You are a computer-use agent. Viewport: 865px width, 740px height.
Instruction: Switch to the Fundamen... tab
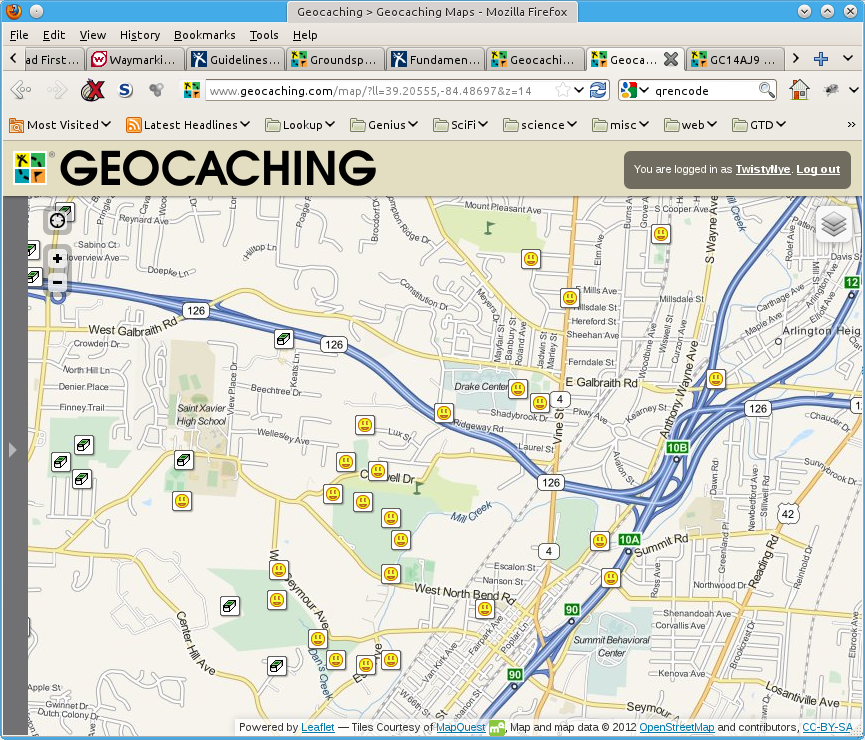[x=436, y=59]
